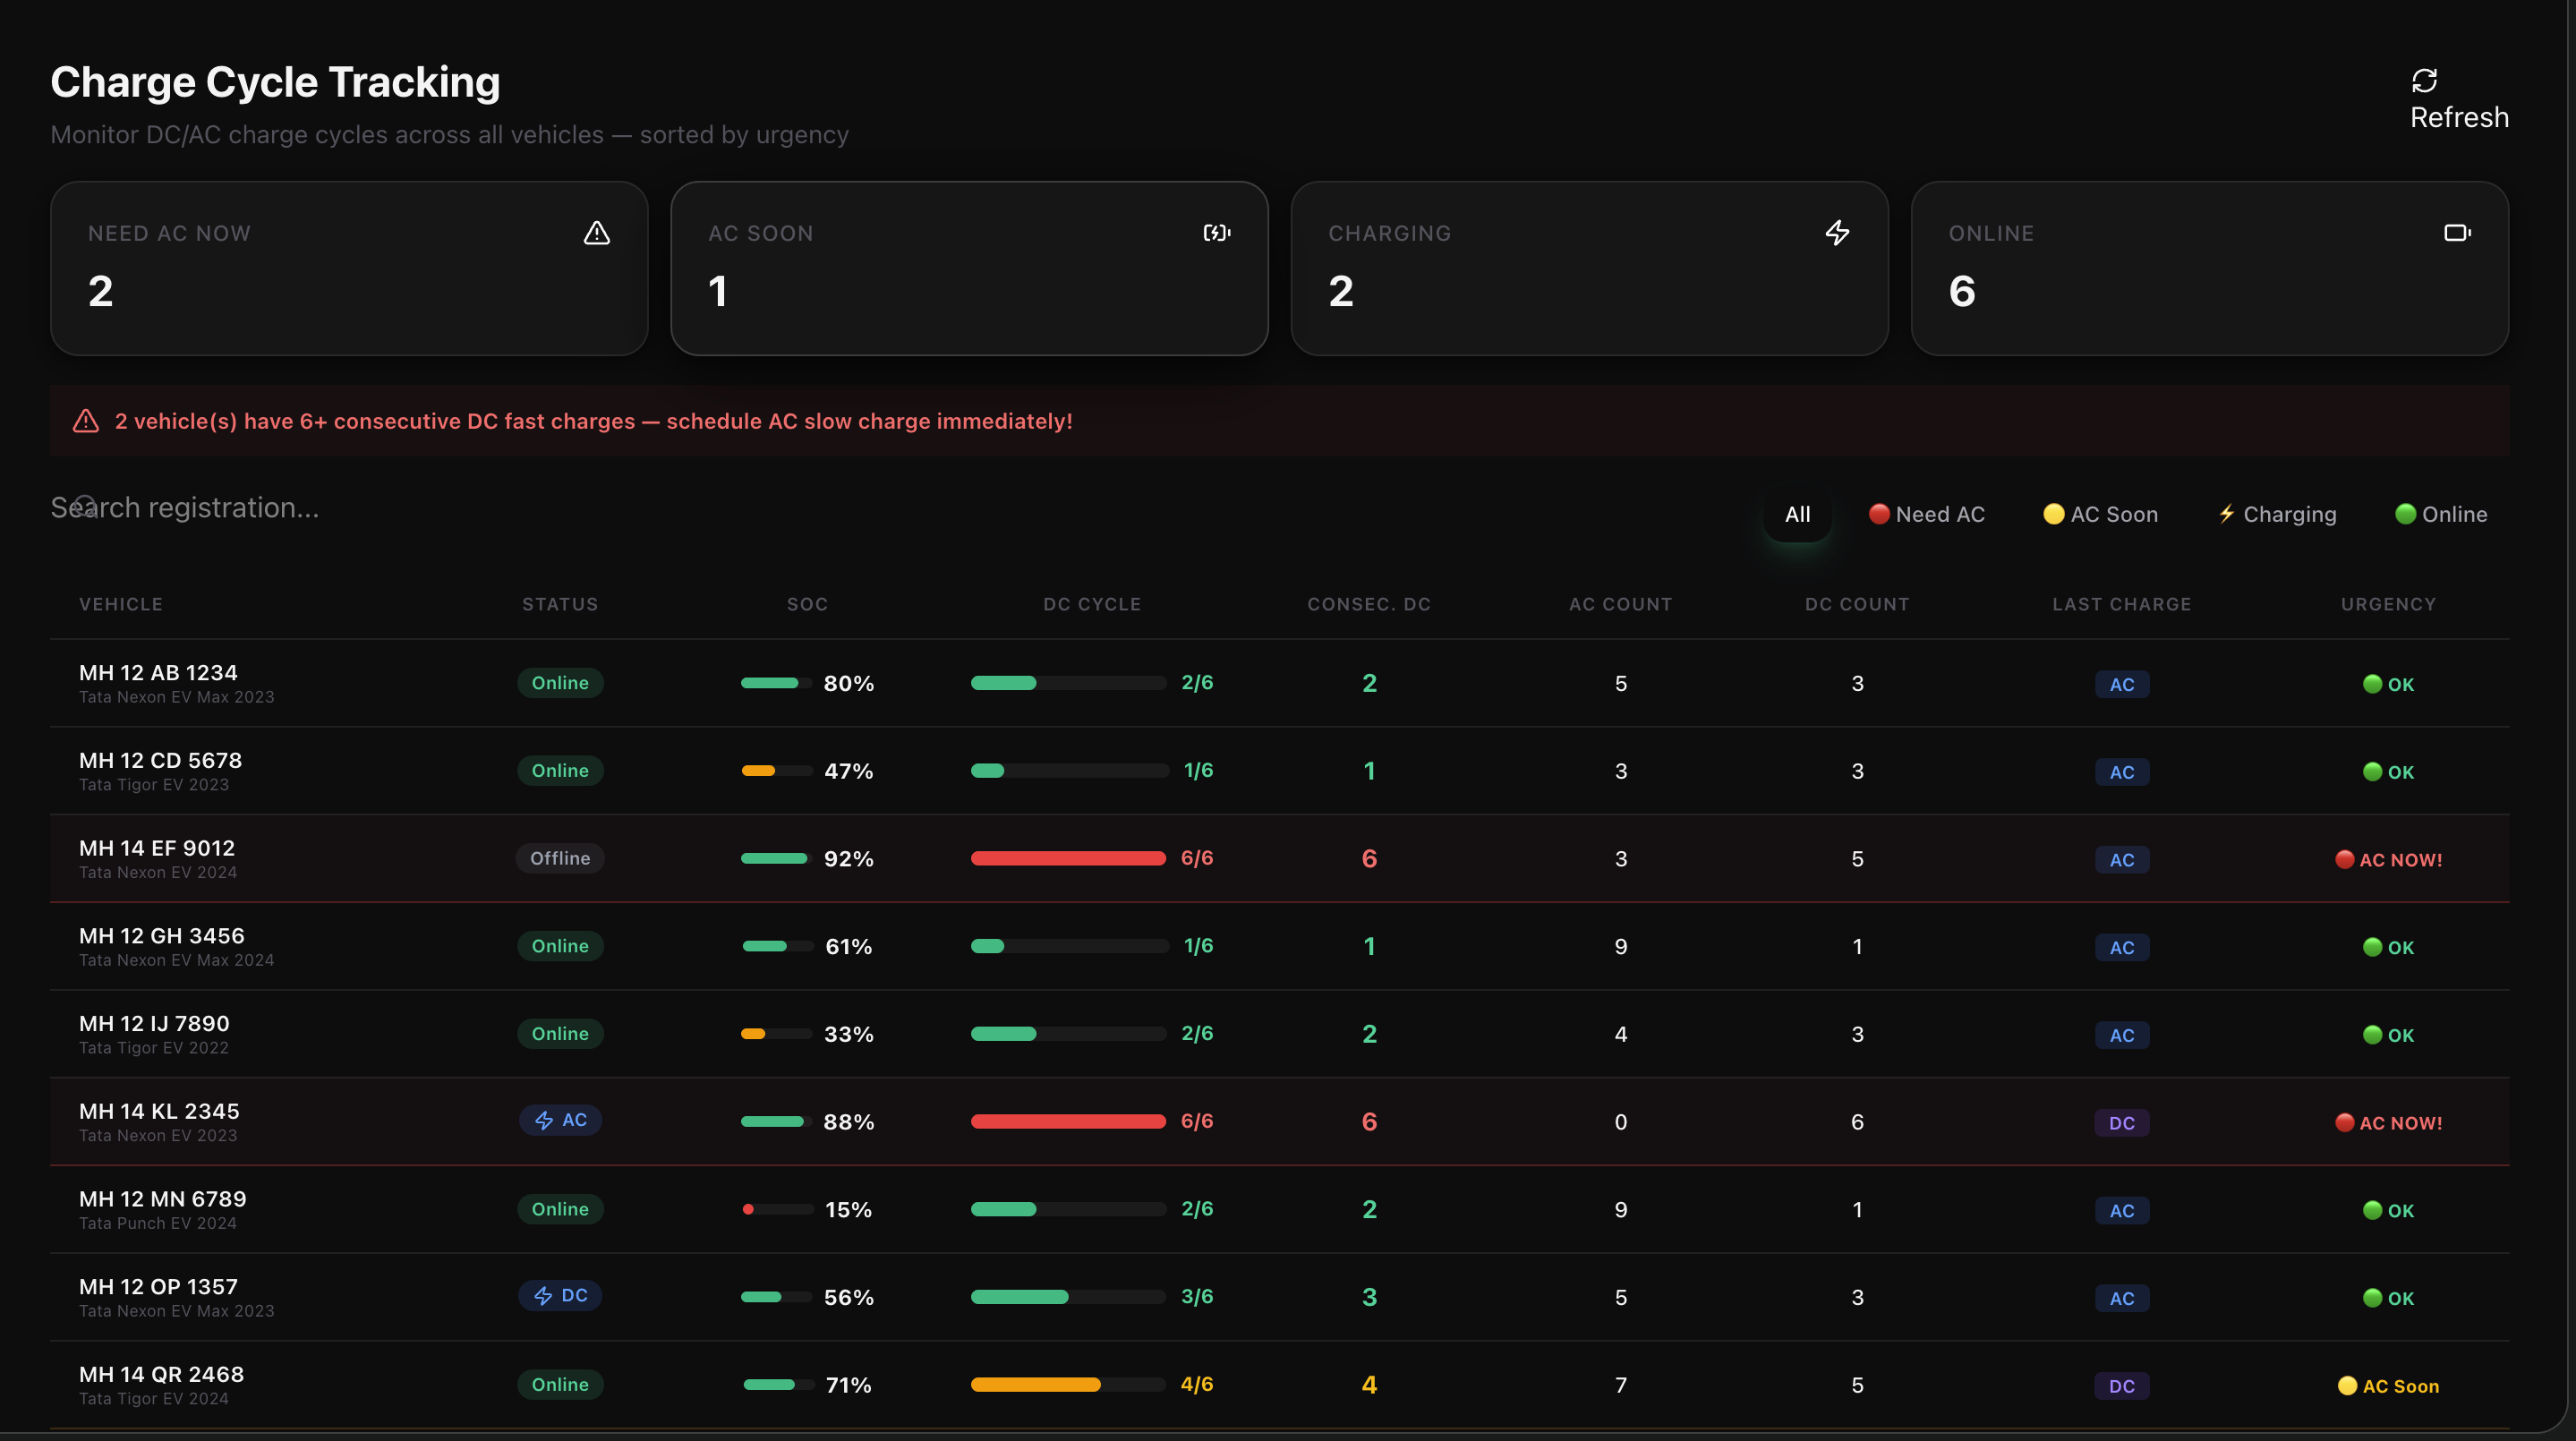Image resolution: width=2576 pixels, height=1441 pixels.
Task: Click the AC Soon urgency label for MH 14 QR 2468
Action: coord(2388,1386)
